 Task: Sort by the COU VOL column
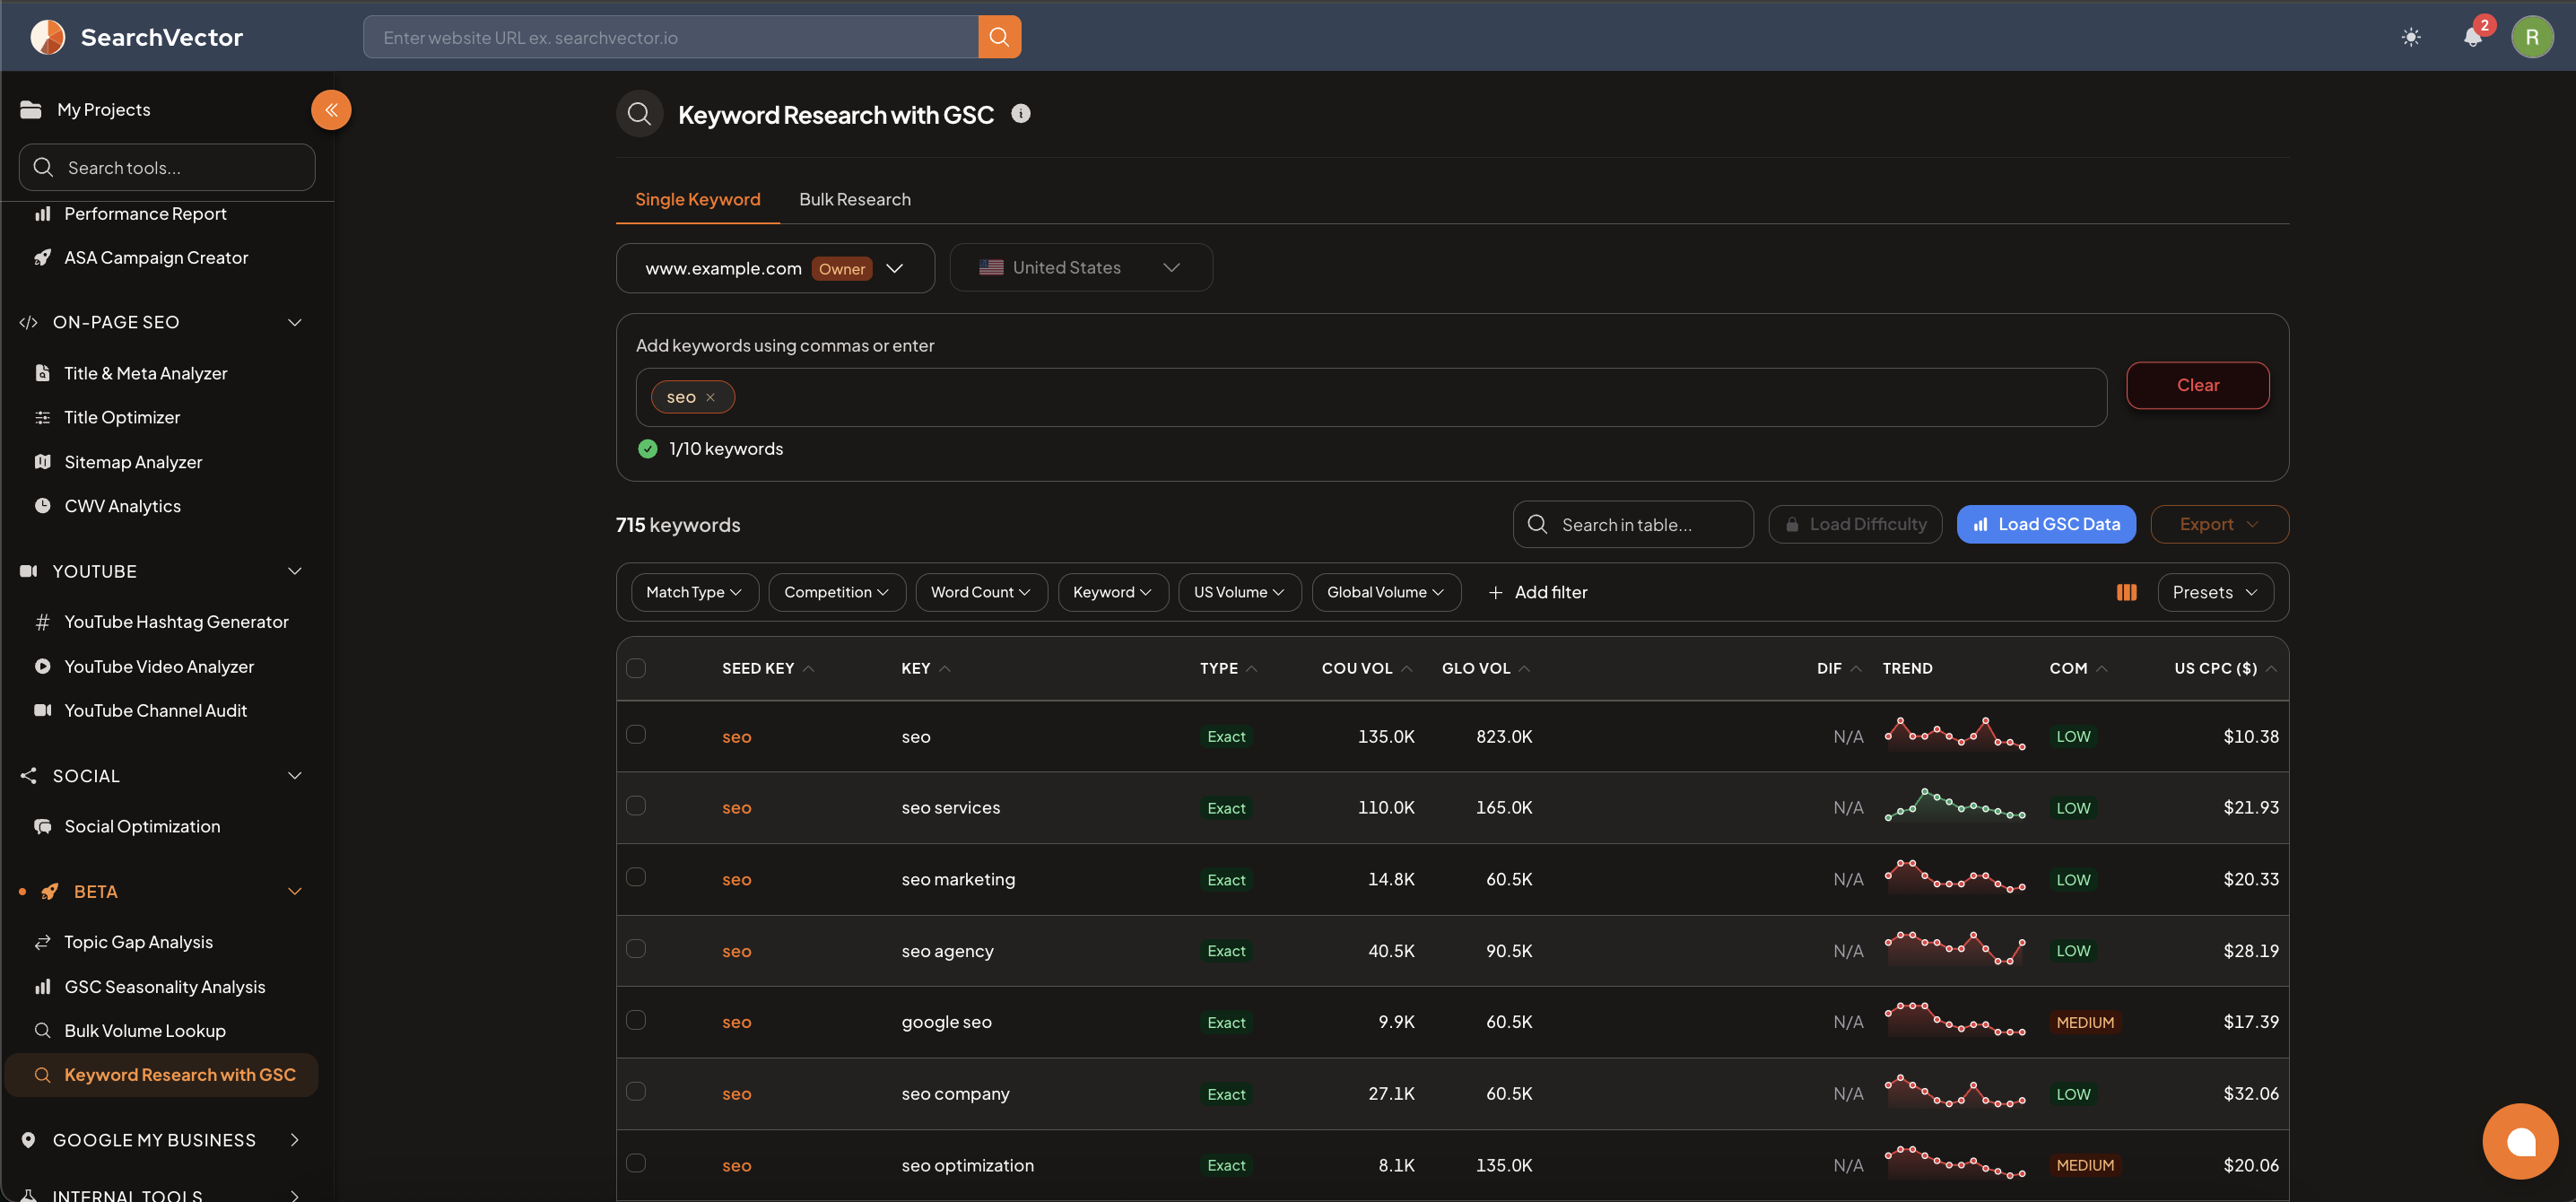pos(1366,668)
